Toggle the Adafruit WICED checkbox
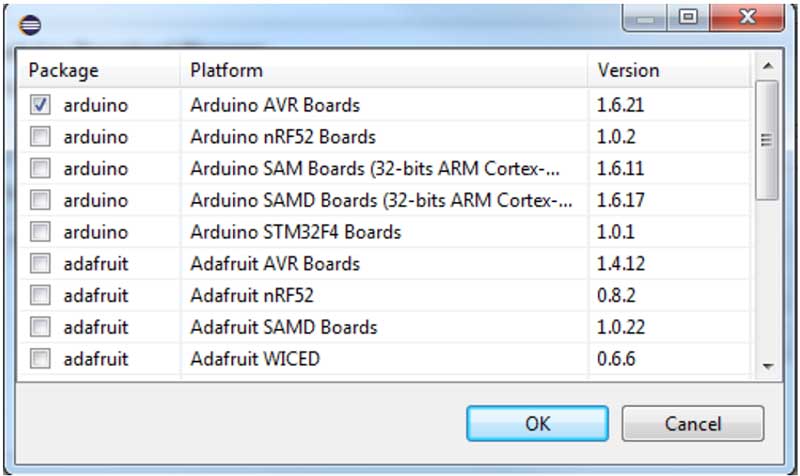This screenshot has height=476, width=800. 41,358
